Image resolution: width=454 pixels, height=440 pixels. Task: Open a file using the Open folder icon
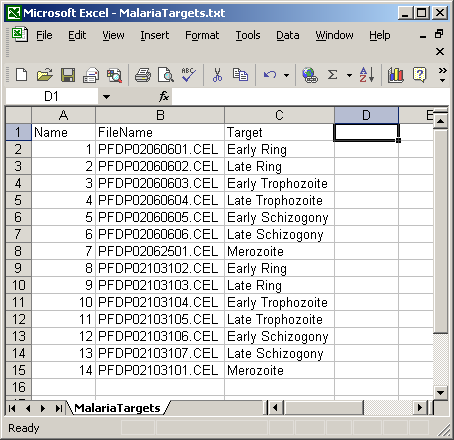coord(45,75)
